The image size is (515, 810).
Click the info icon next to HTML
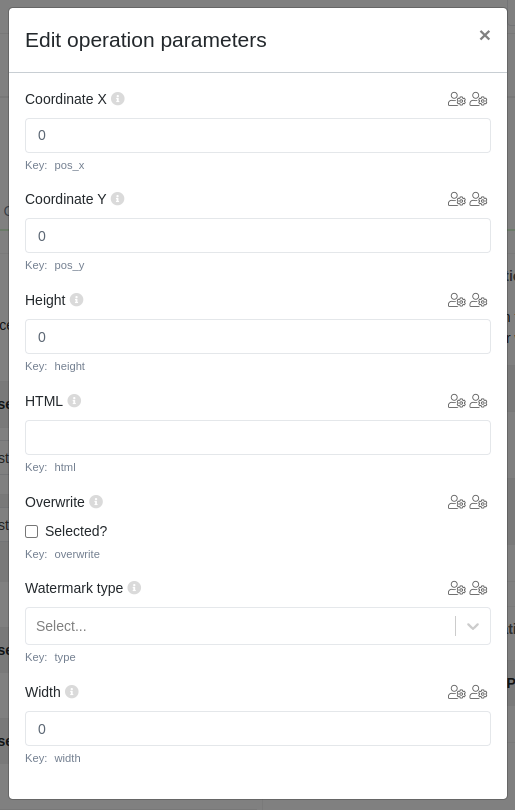pos(74,400)
